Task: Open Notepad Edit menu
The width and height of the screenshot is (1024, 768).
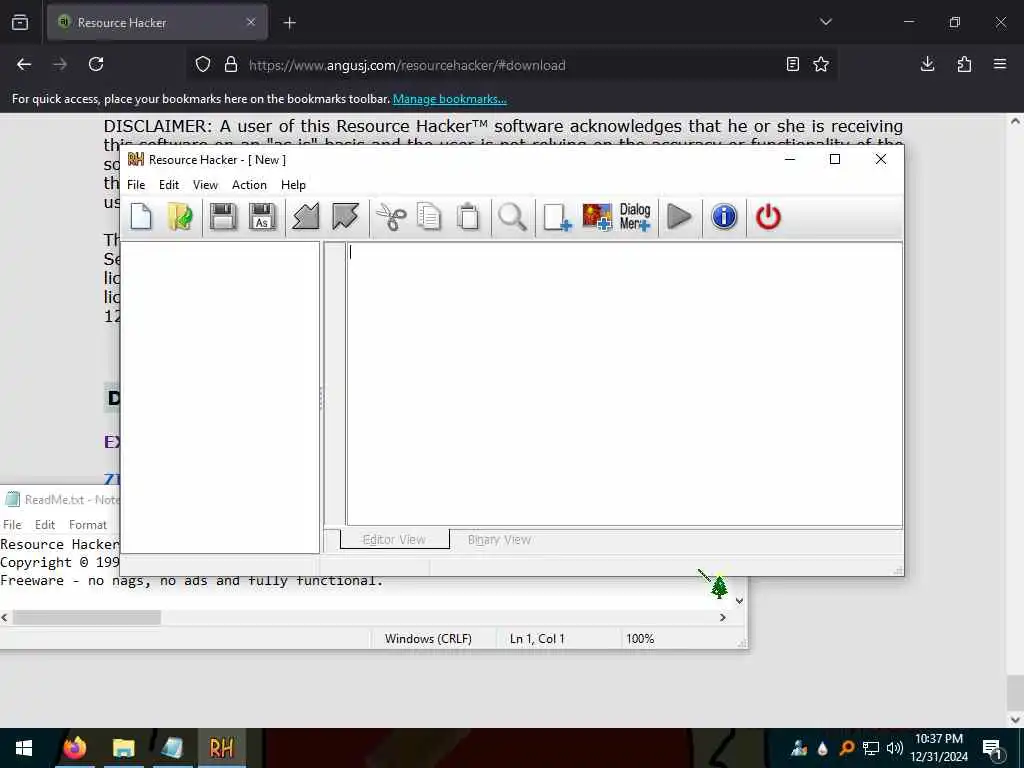Action: [45, 524]
